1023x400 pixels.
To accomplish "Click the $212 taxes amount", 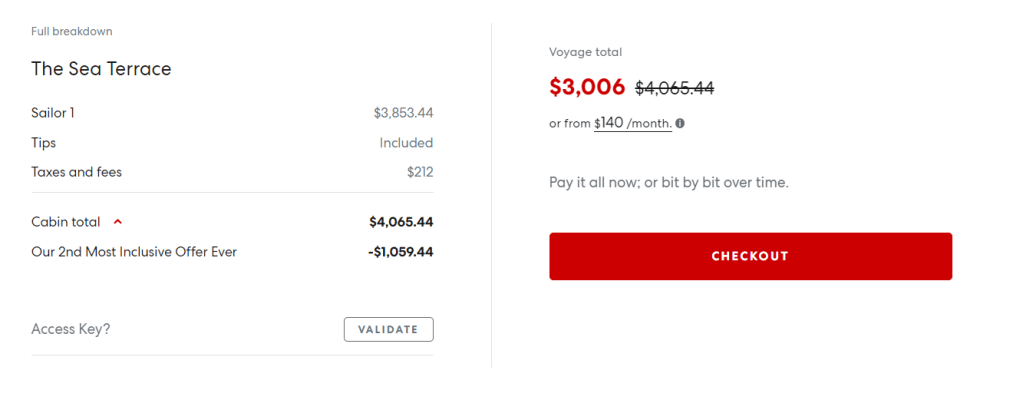I will click(420, 172).
